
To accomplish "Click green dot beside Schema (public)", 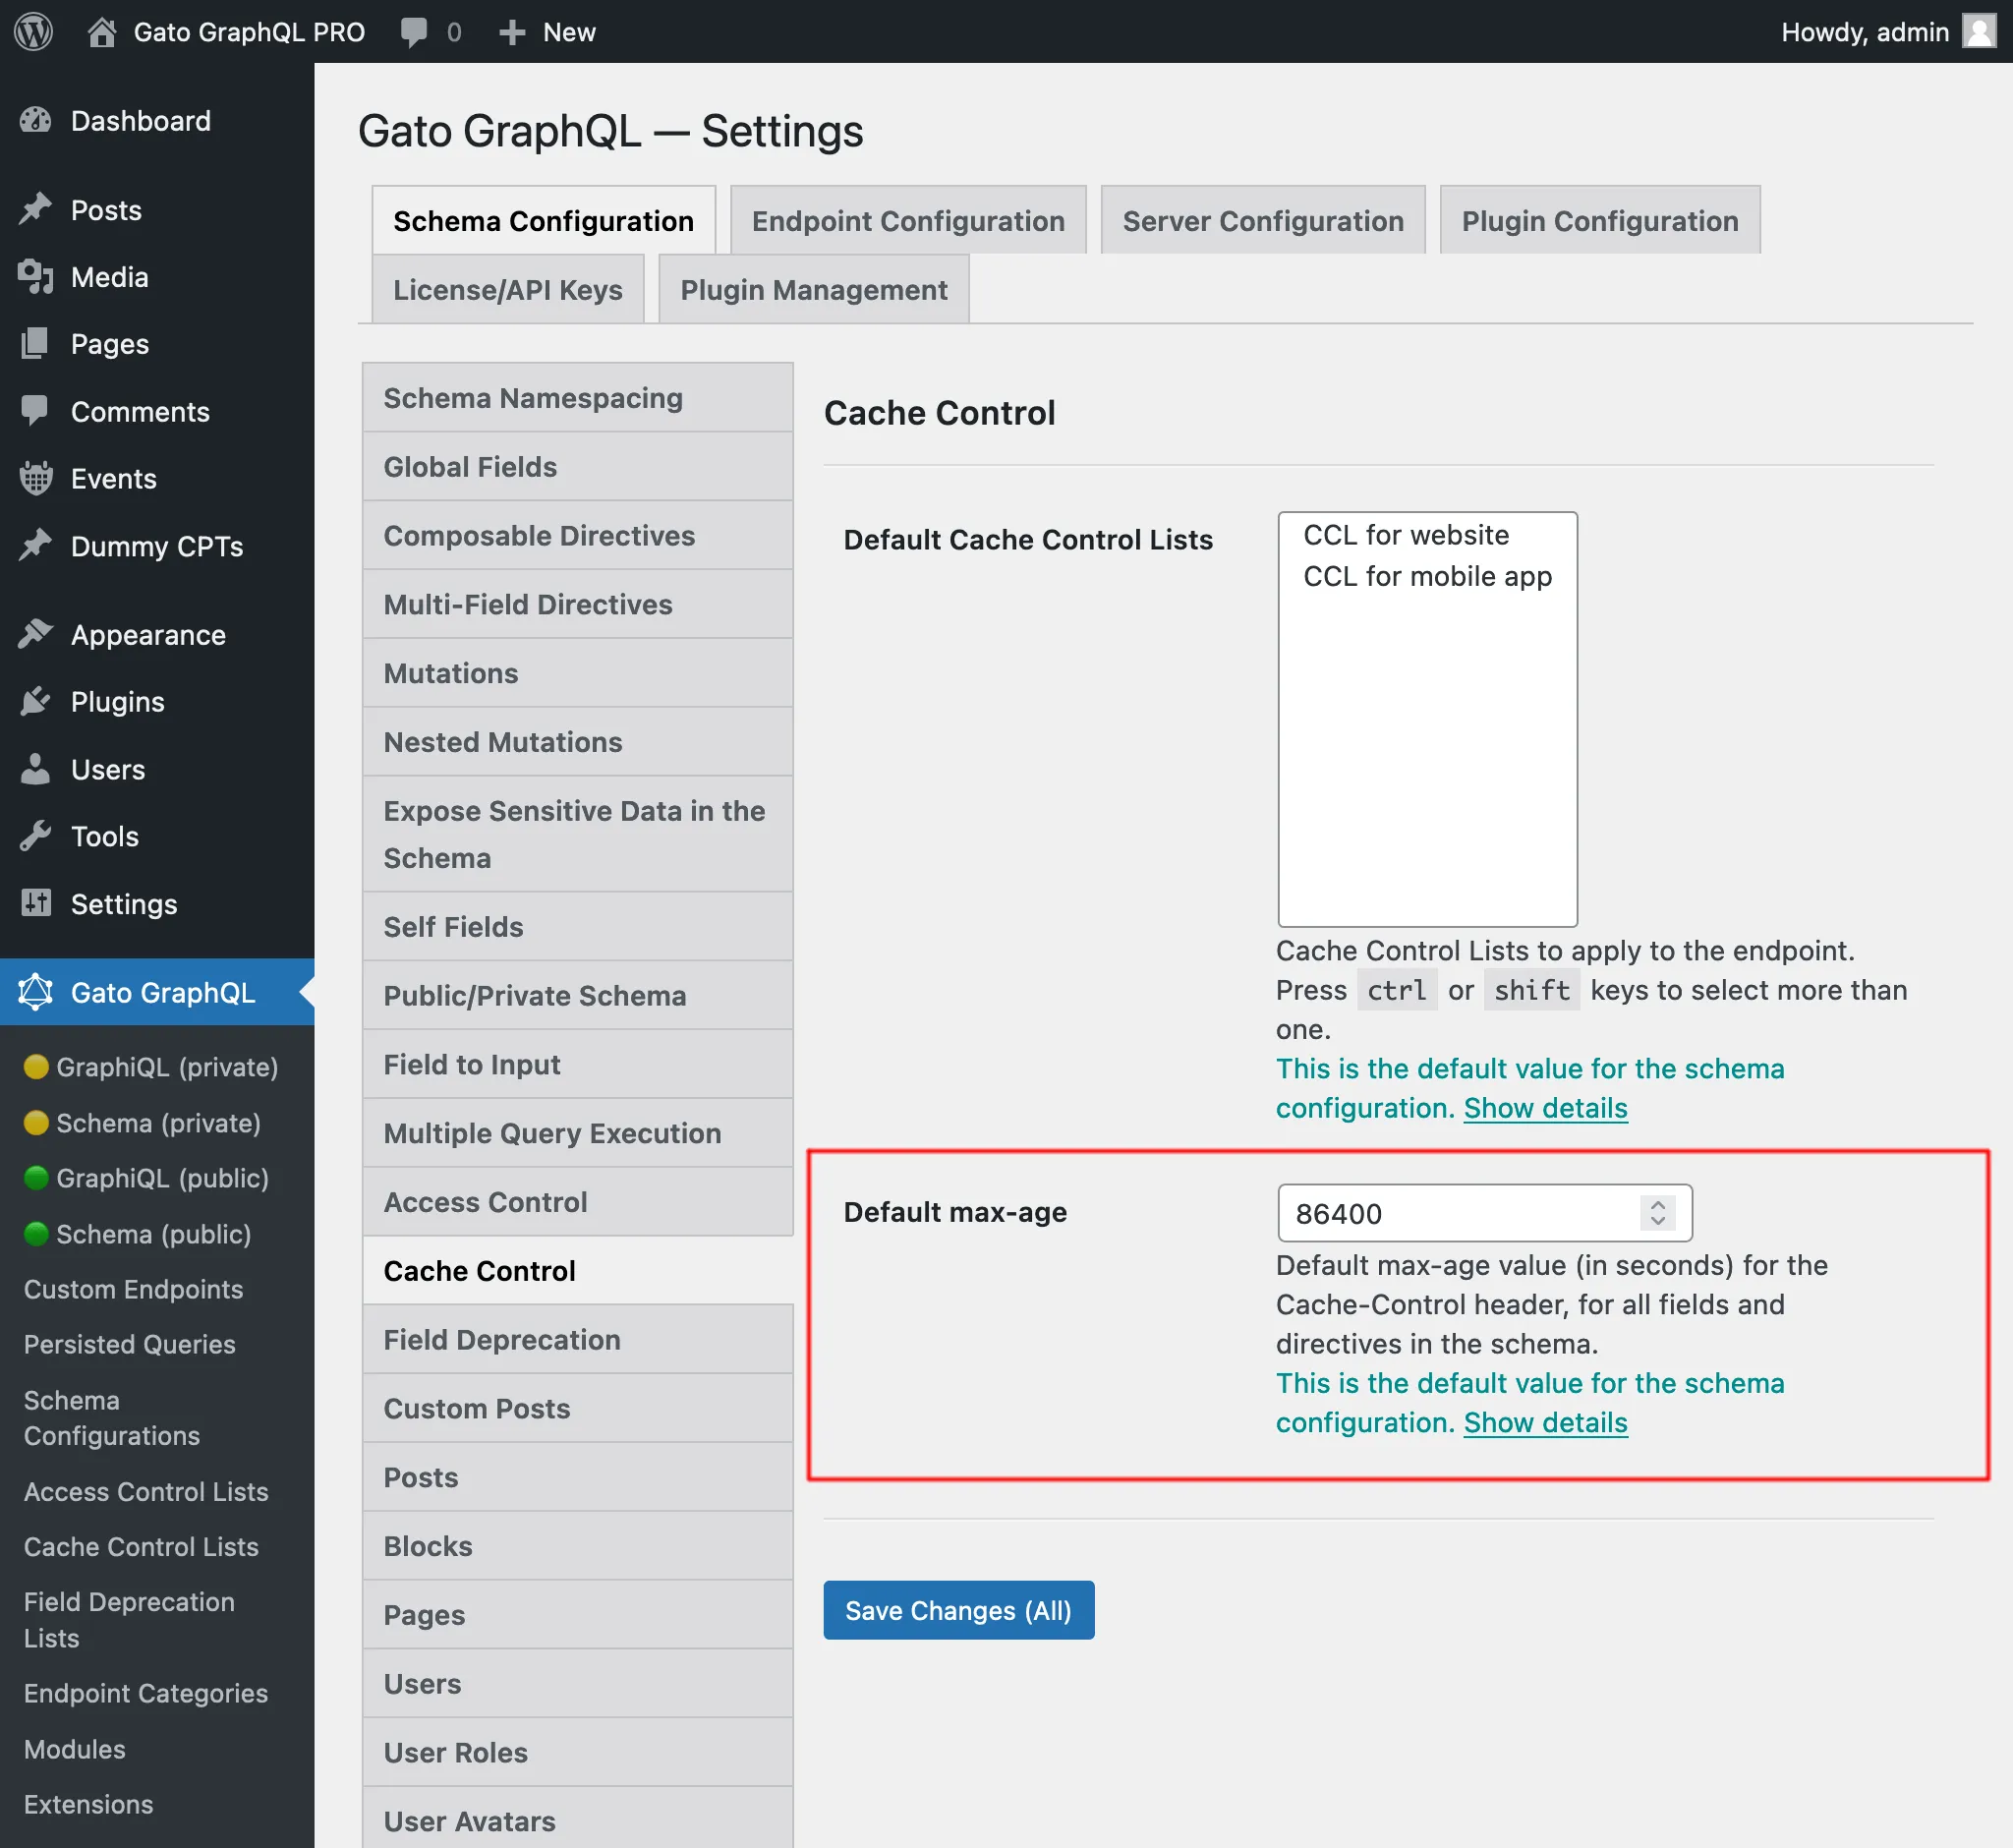I will pos(36,1234).
